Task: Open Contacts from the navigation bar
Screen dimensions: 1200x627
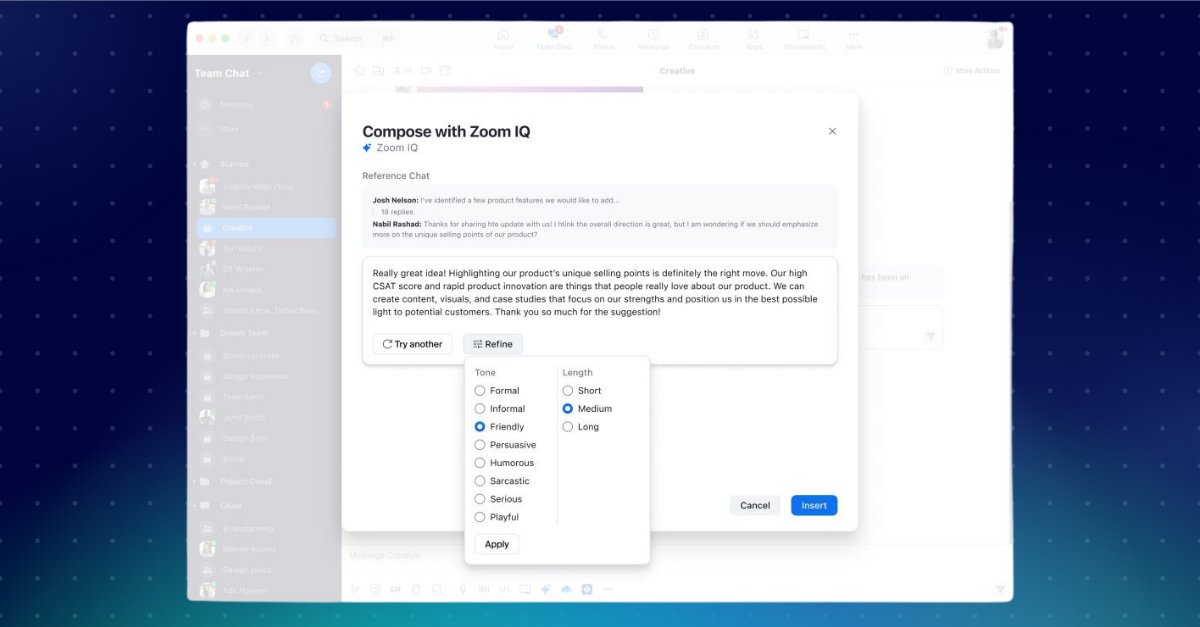Action: tap(703, 38)
